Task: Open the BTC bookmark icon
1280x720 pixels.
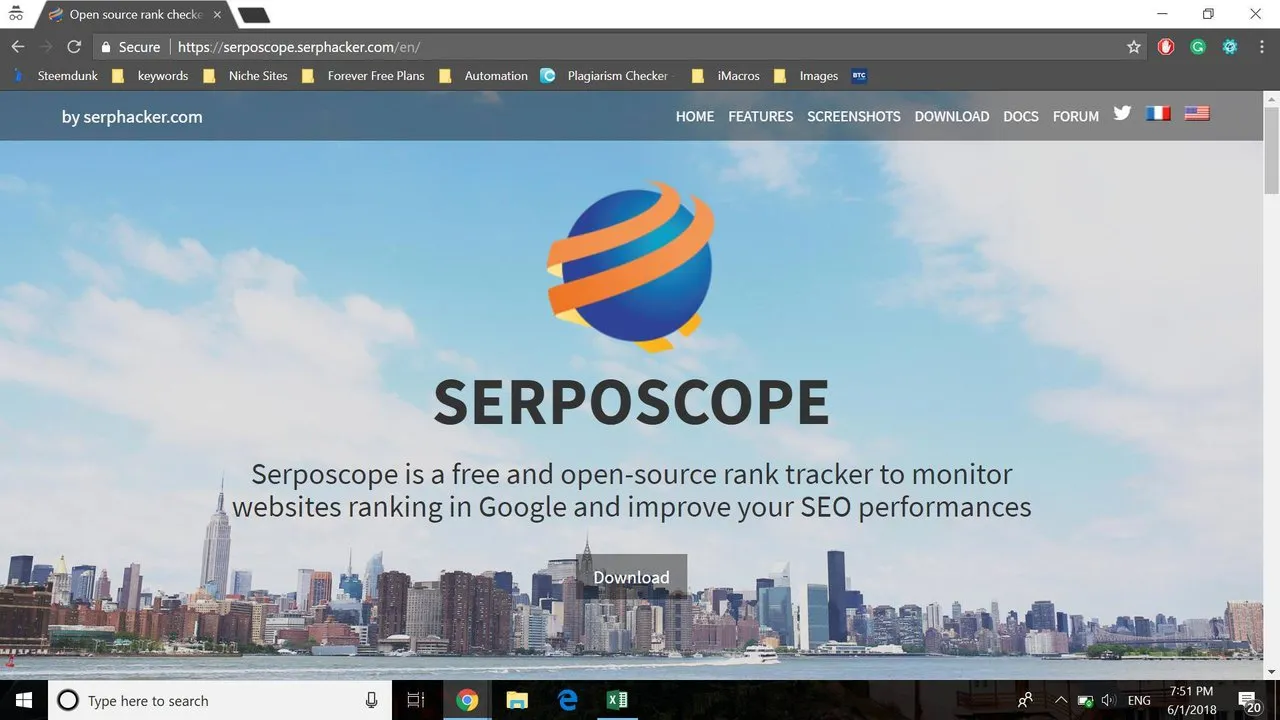Action: (858, 76)
